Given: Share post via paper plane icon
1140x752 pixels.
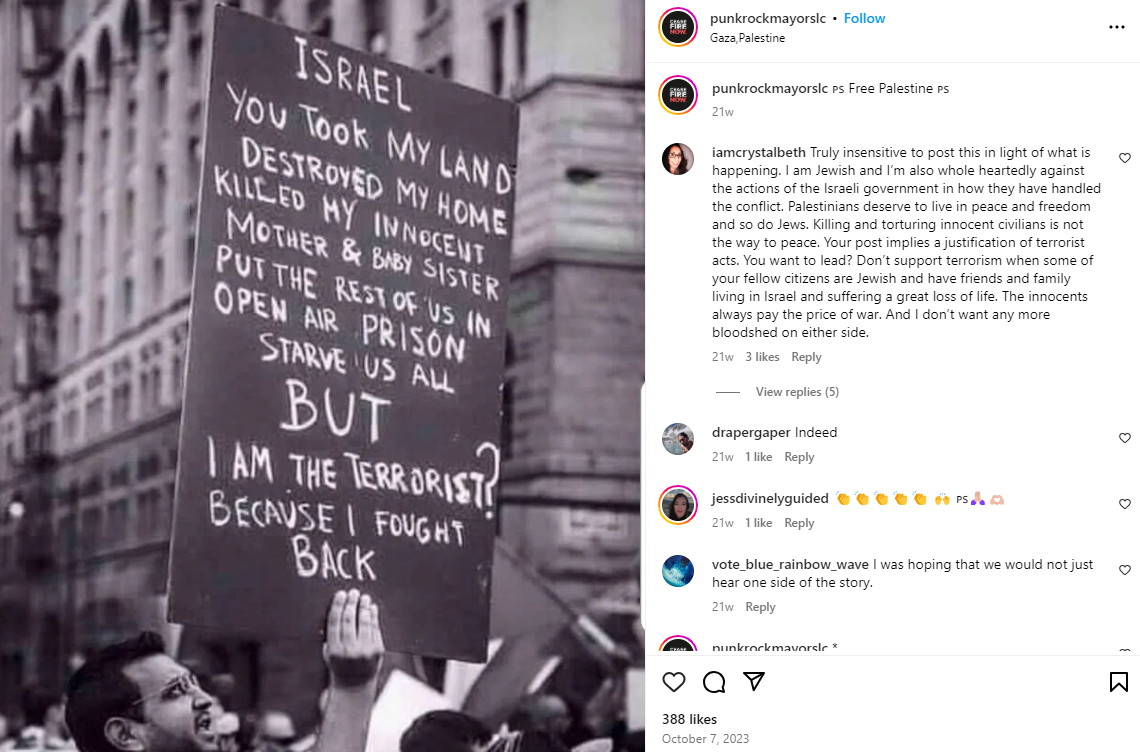Looking at the screenshot, I should click(x=754, y=681).
